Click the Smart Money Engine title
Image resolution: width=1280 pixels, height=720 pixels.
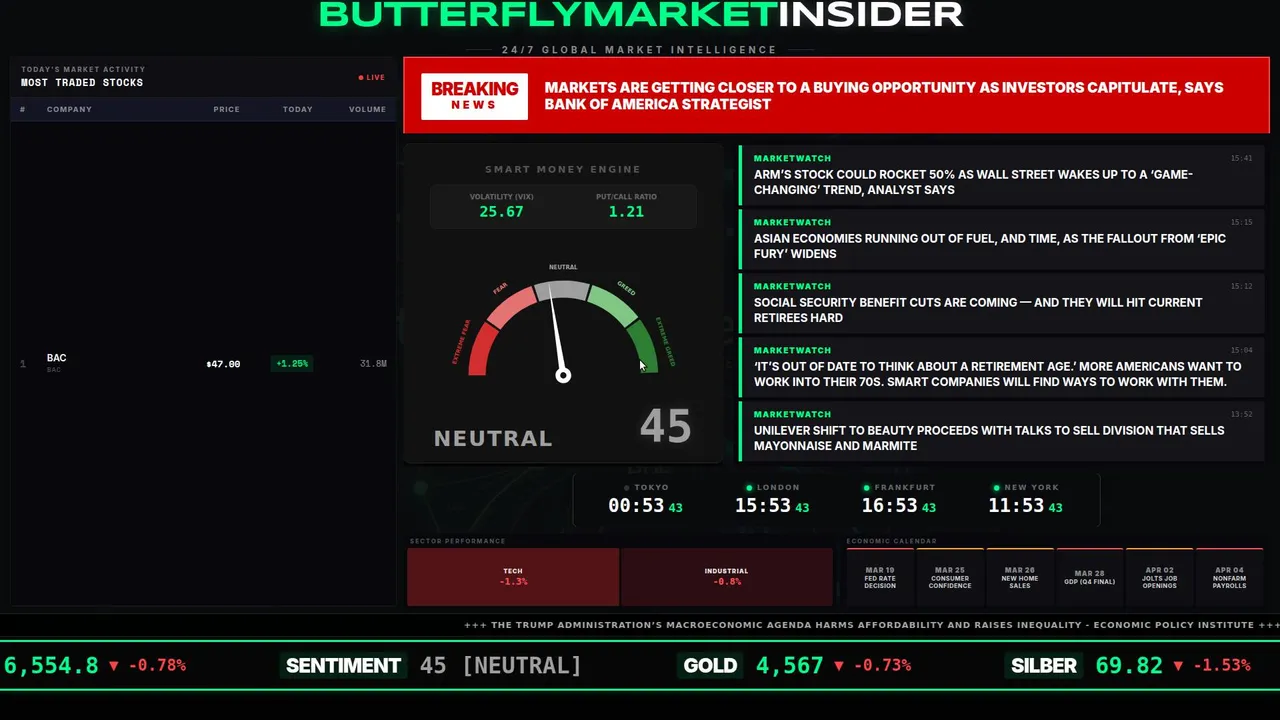[x=563, y=170]
